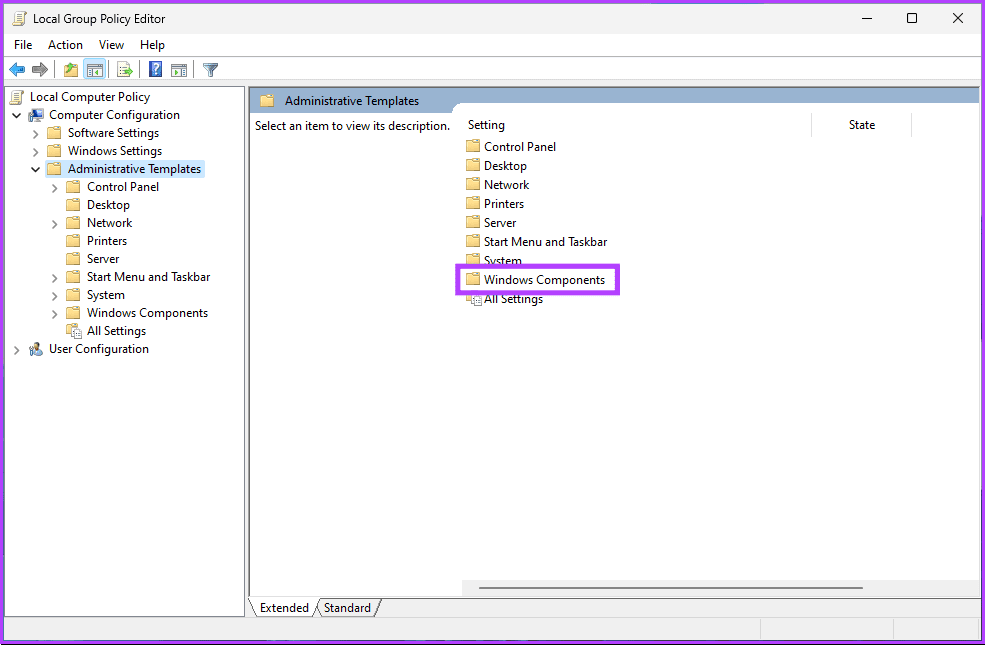The image size is (985, 645).
Task: Expand Windows Settings node
Action: [x=35, y=151]
